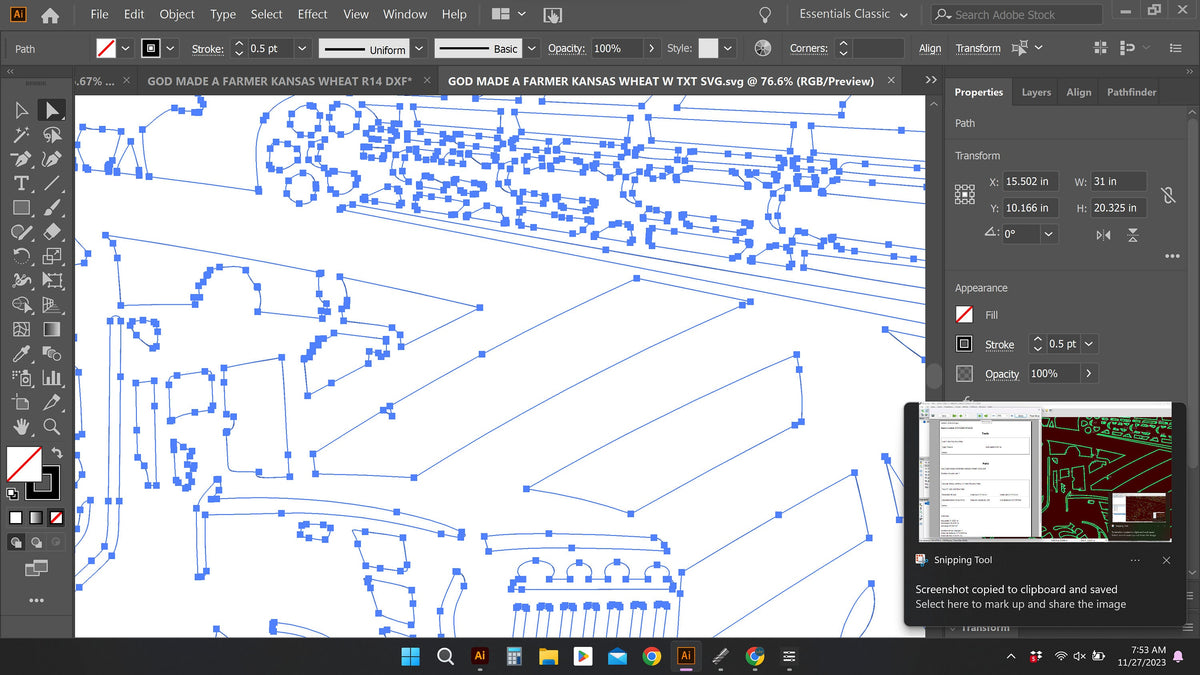
Task: Select the Slice tool
Action: click(52, 402)
